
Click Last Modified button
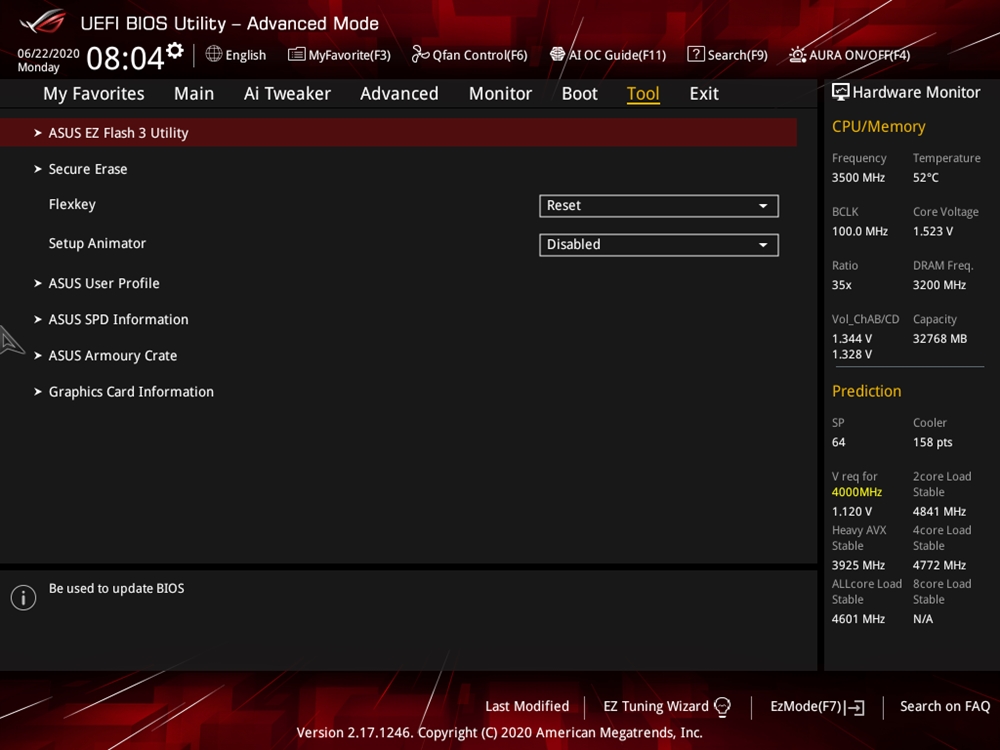(x=527, y=707)
